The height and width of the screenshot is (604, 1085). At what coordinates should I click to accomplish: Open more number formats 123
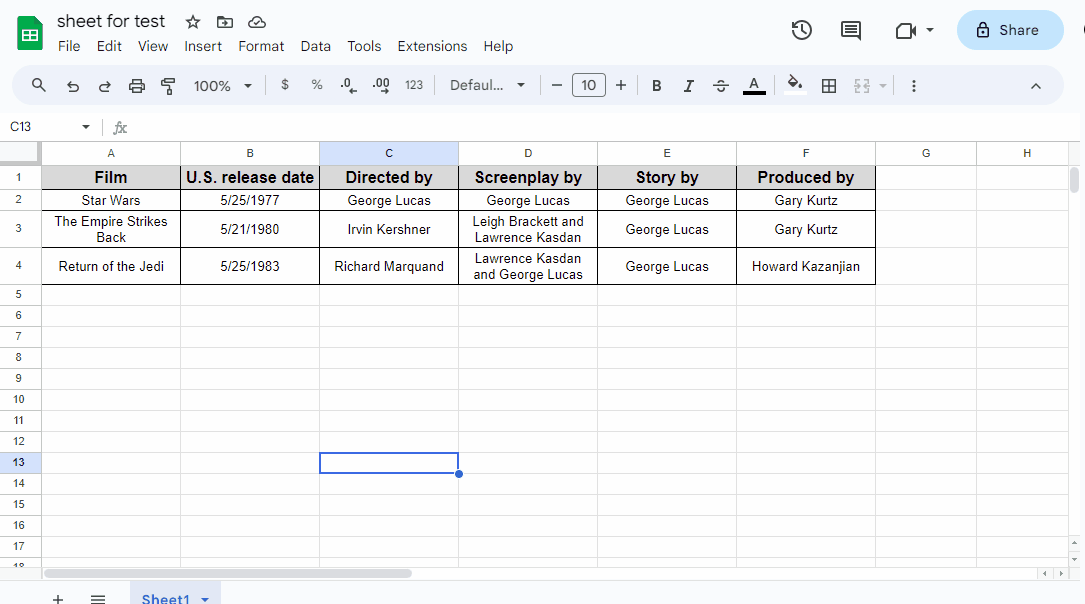(414, 85)
